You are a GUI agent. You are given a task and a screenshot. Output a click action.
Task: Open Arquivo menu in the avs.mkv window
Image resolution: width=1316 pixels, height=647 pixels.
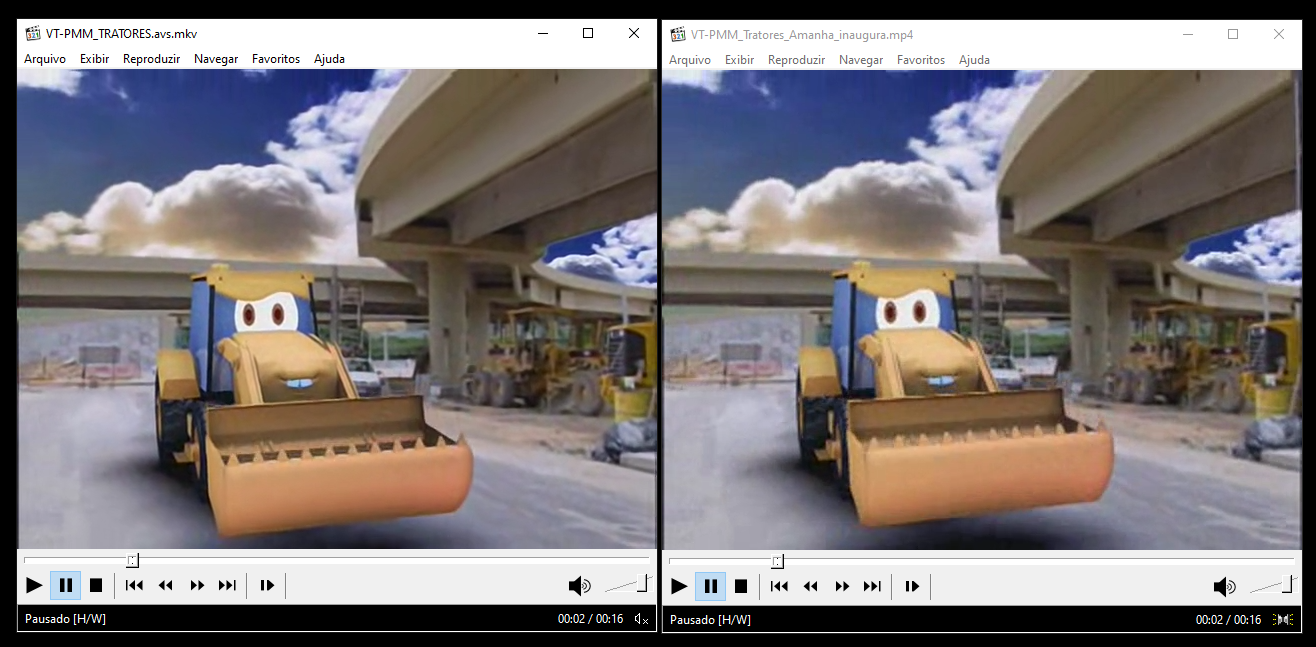[45, 59]
